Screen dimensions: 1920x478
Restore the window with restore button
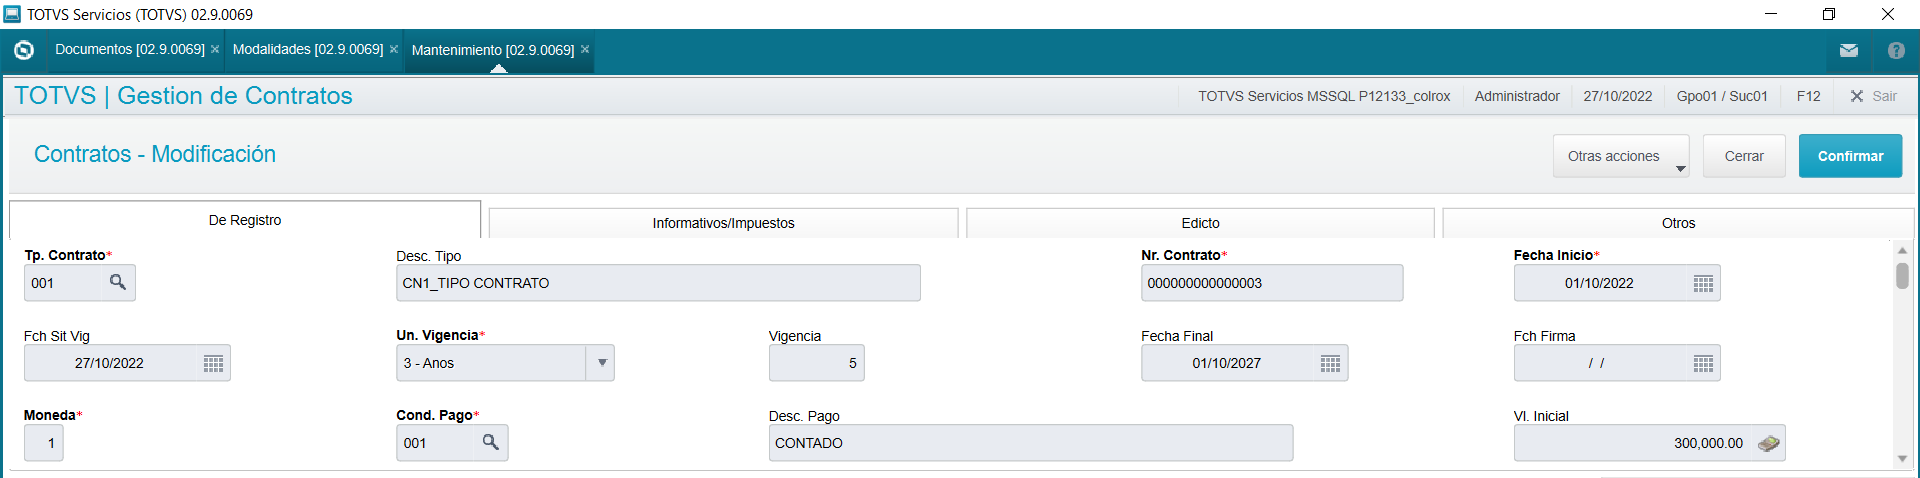1828,14
